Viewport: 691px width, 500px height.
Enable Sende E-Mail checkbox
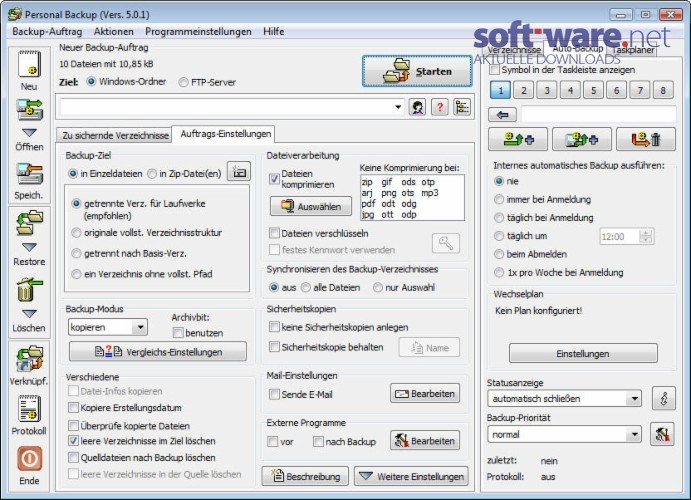point(274,394)
